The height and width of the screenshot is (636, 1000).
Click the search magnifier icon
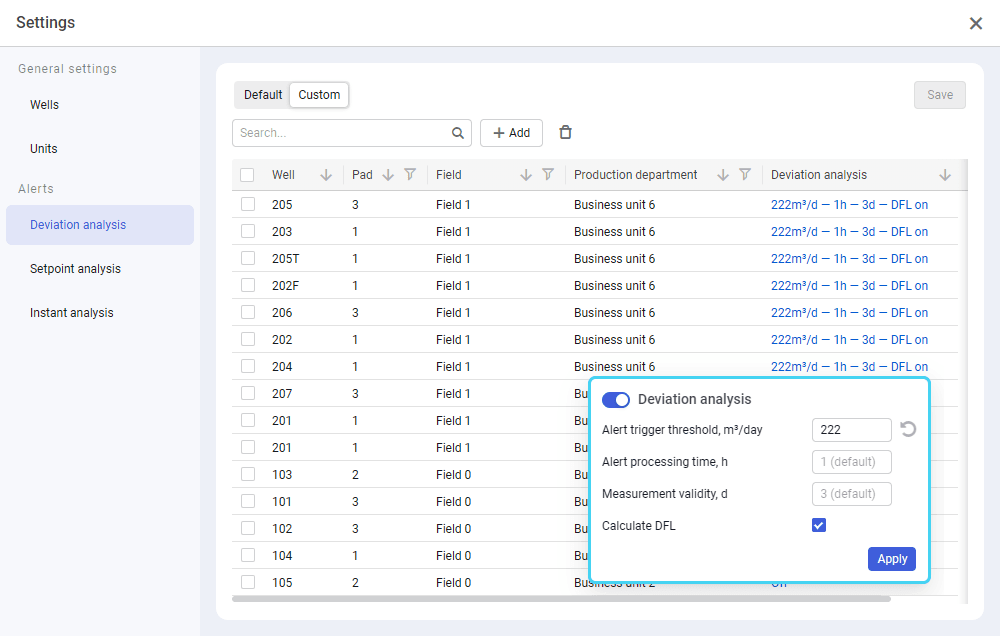[457, 133]
